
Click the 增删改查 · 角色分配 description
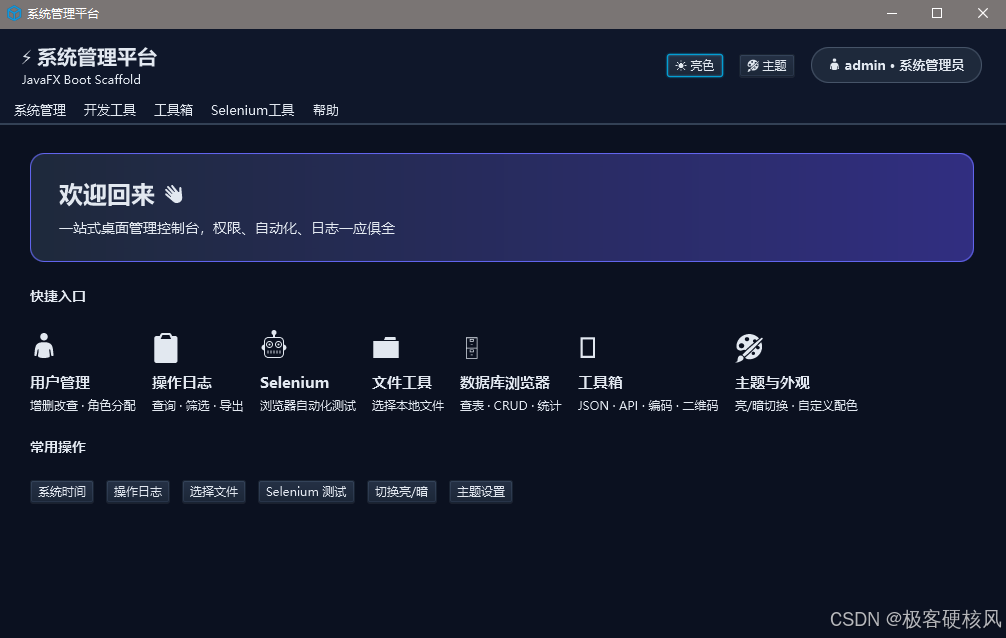[x=83, y=406]
